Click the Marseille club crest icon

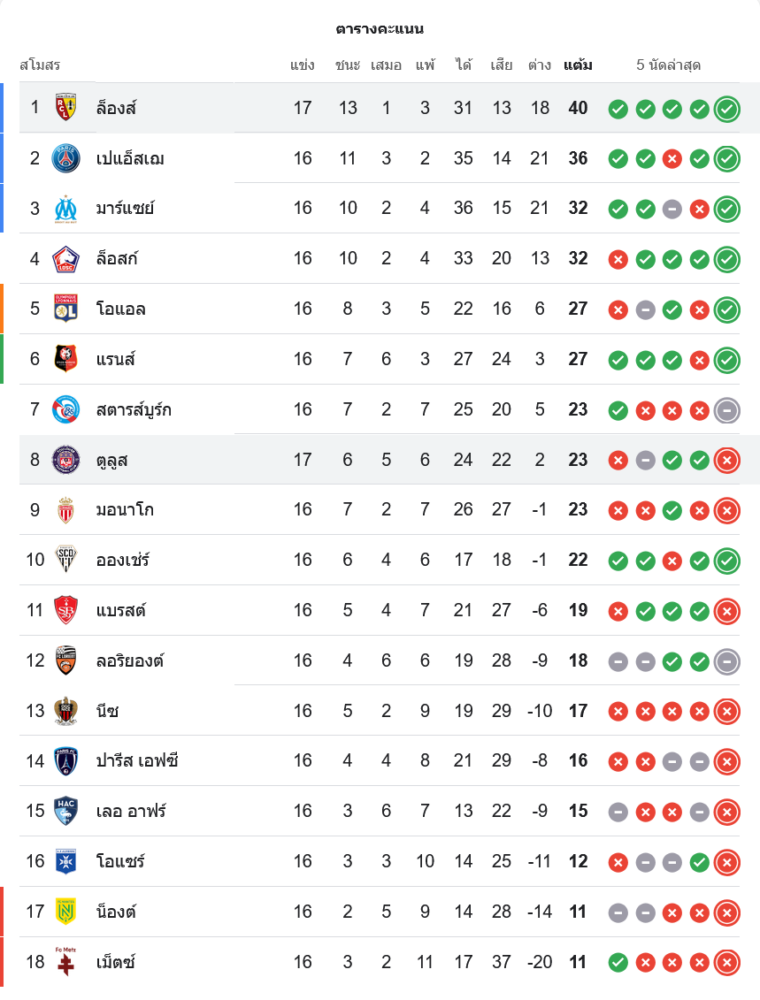click(66, 208)
